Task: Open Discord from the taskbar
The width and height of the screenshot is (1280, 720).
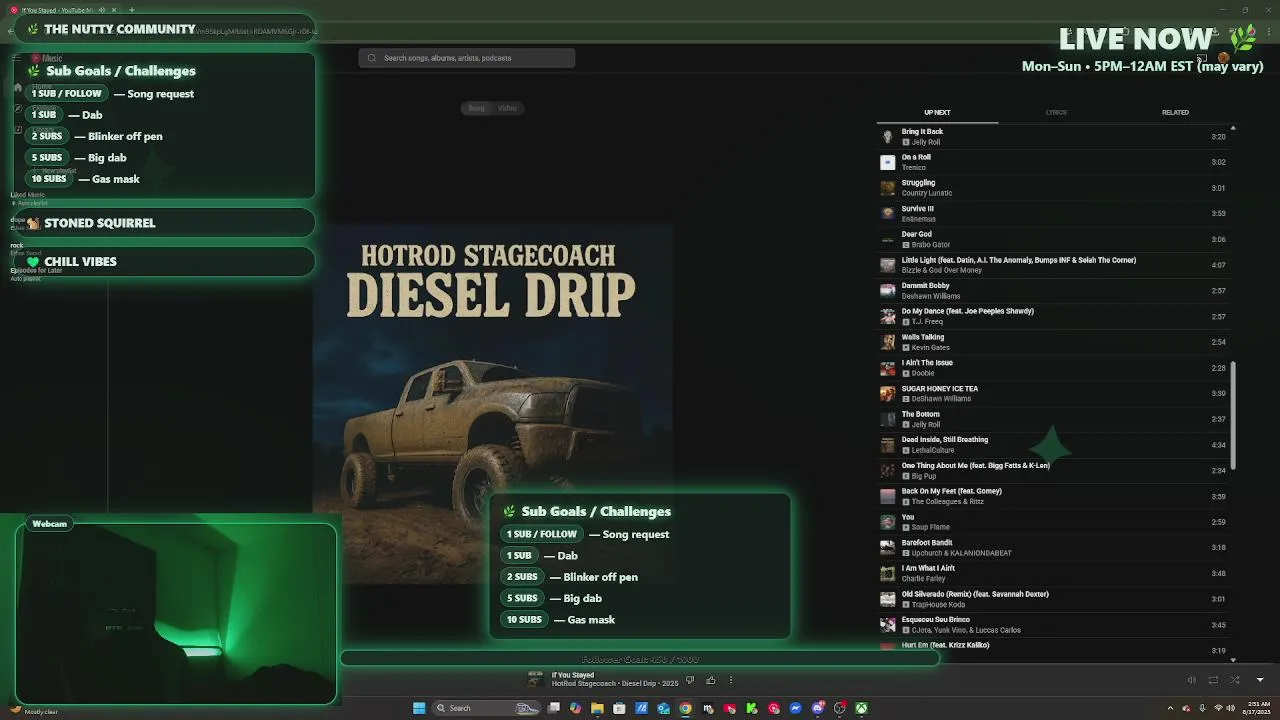Action: tap(817, 708)
